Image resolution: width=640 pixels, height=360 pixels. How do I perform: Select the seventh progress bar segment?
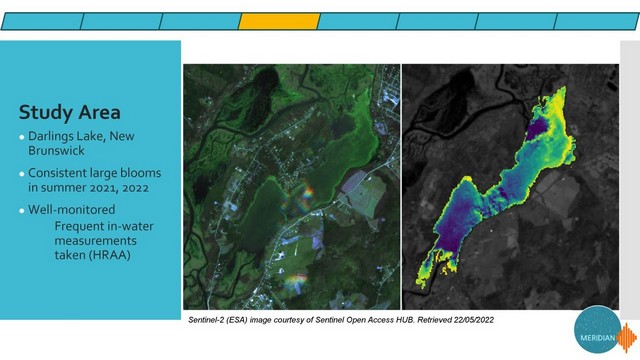tap(516, 21)
